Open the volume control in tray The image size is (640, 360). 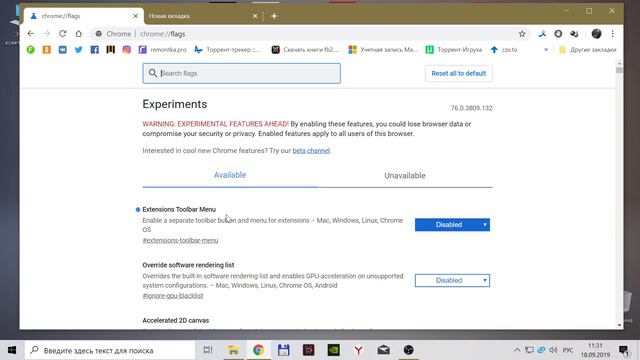point(553,350)
